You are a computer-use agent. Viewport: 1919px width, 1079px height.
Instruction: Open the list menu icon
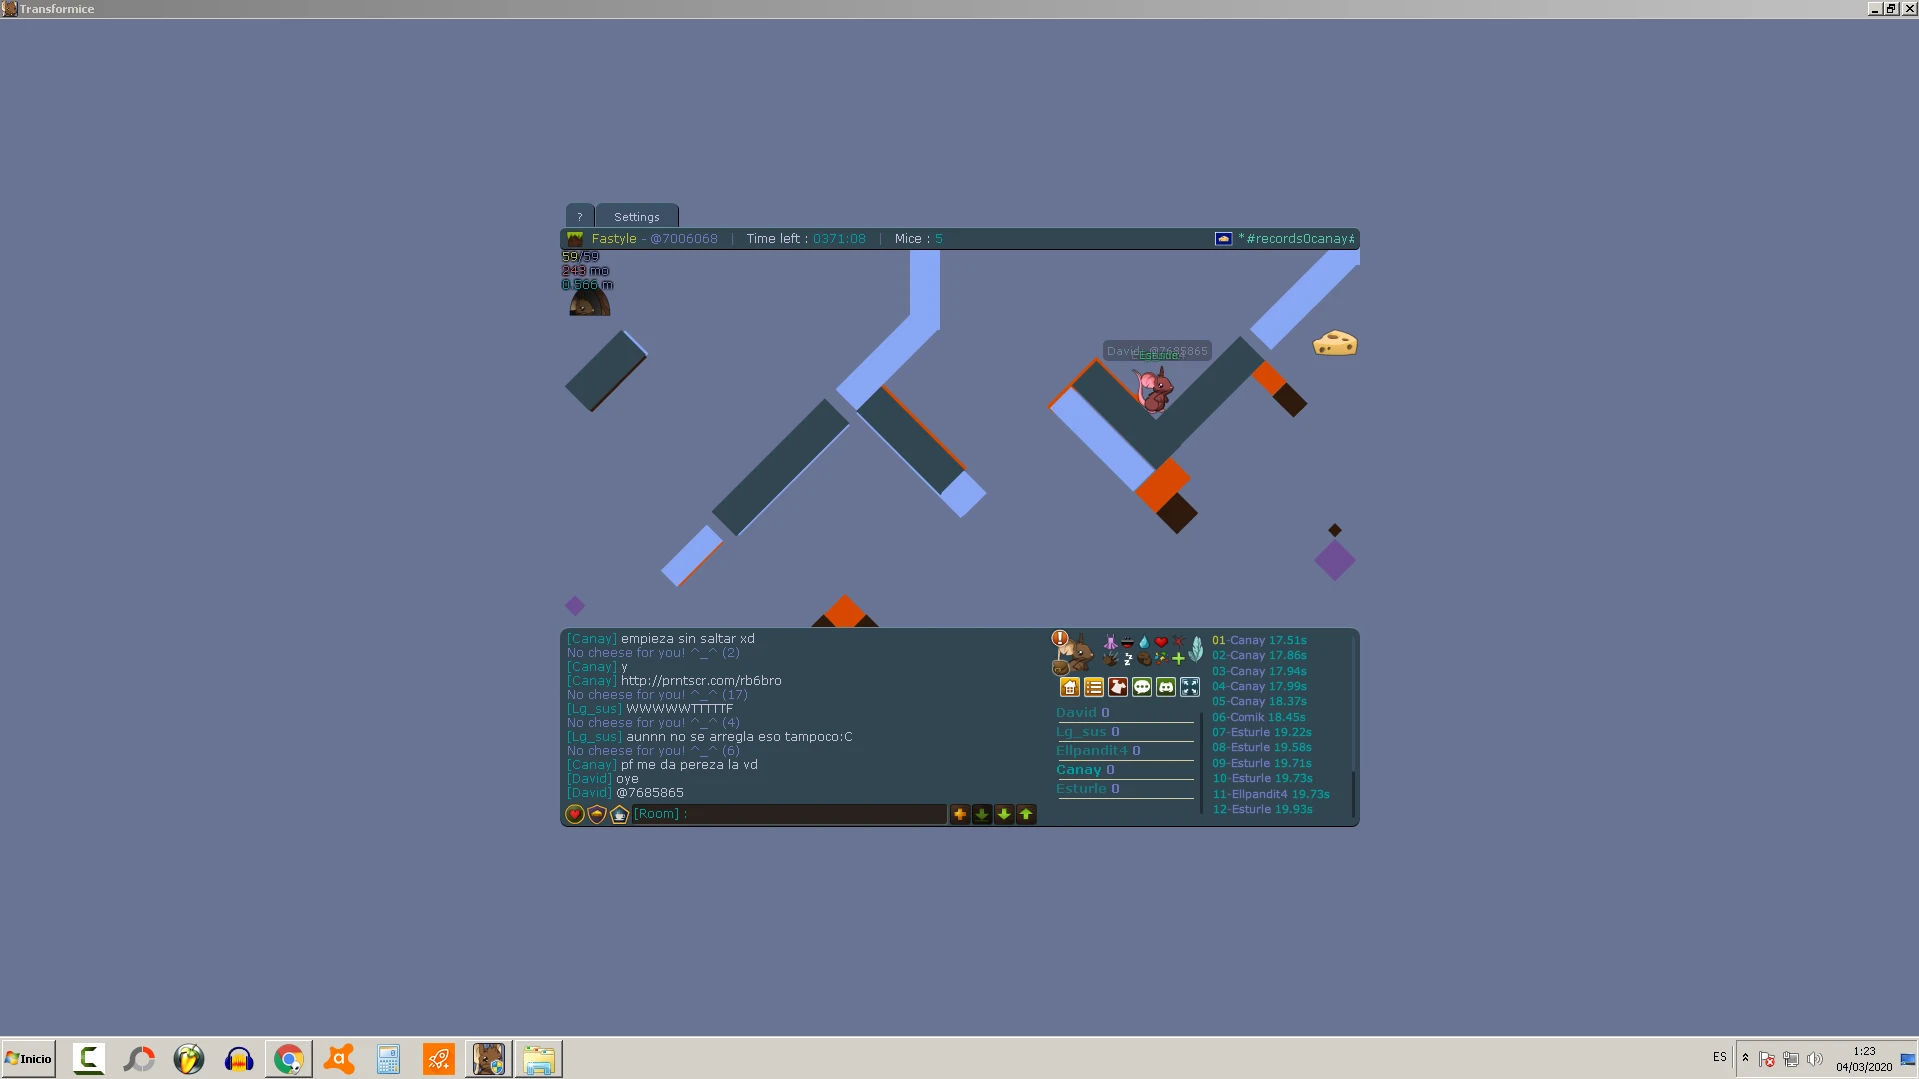pos(1094,687)
